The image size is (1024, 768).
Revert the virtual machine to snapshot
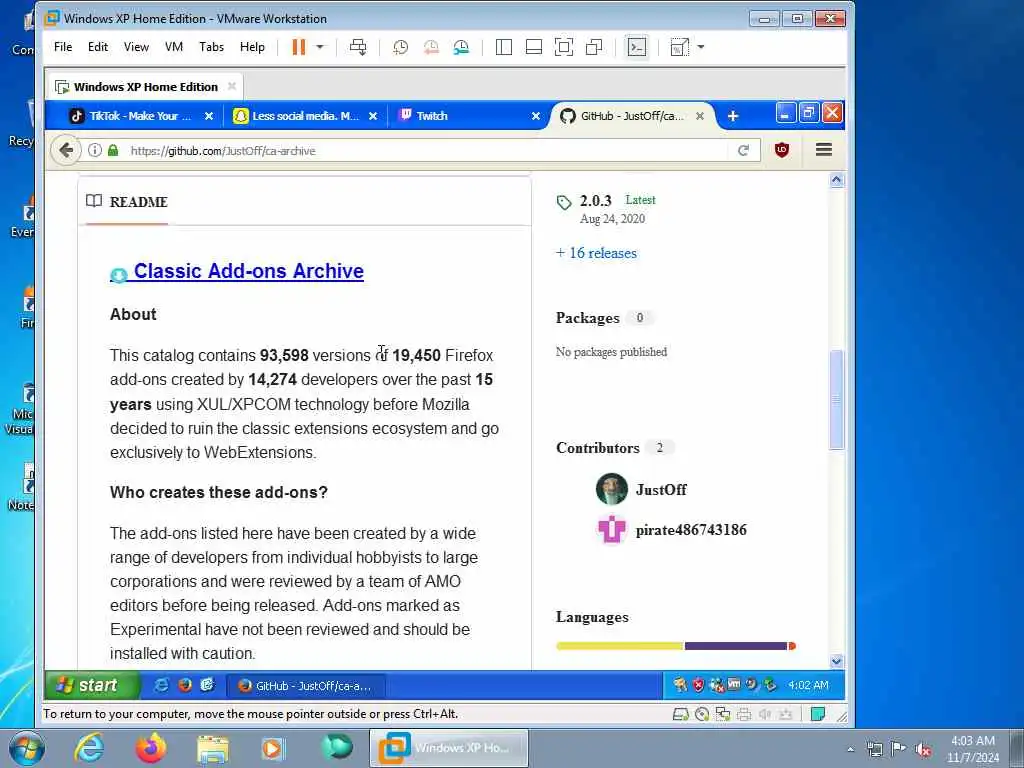click(431, 47)
